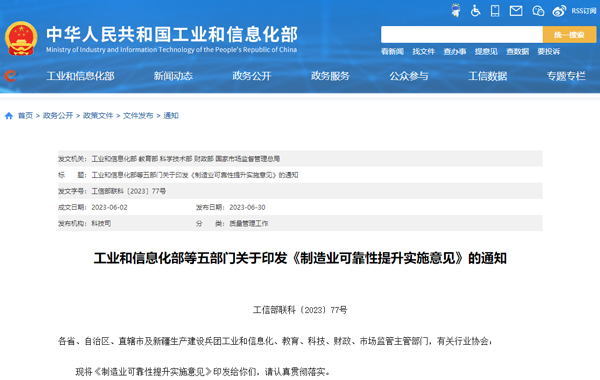Open the 新闻动态 nav menu
600x380 pixels.
pos(173,76)
